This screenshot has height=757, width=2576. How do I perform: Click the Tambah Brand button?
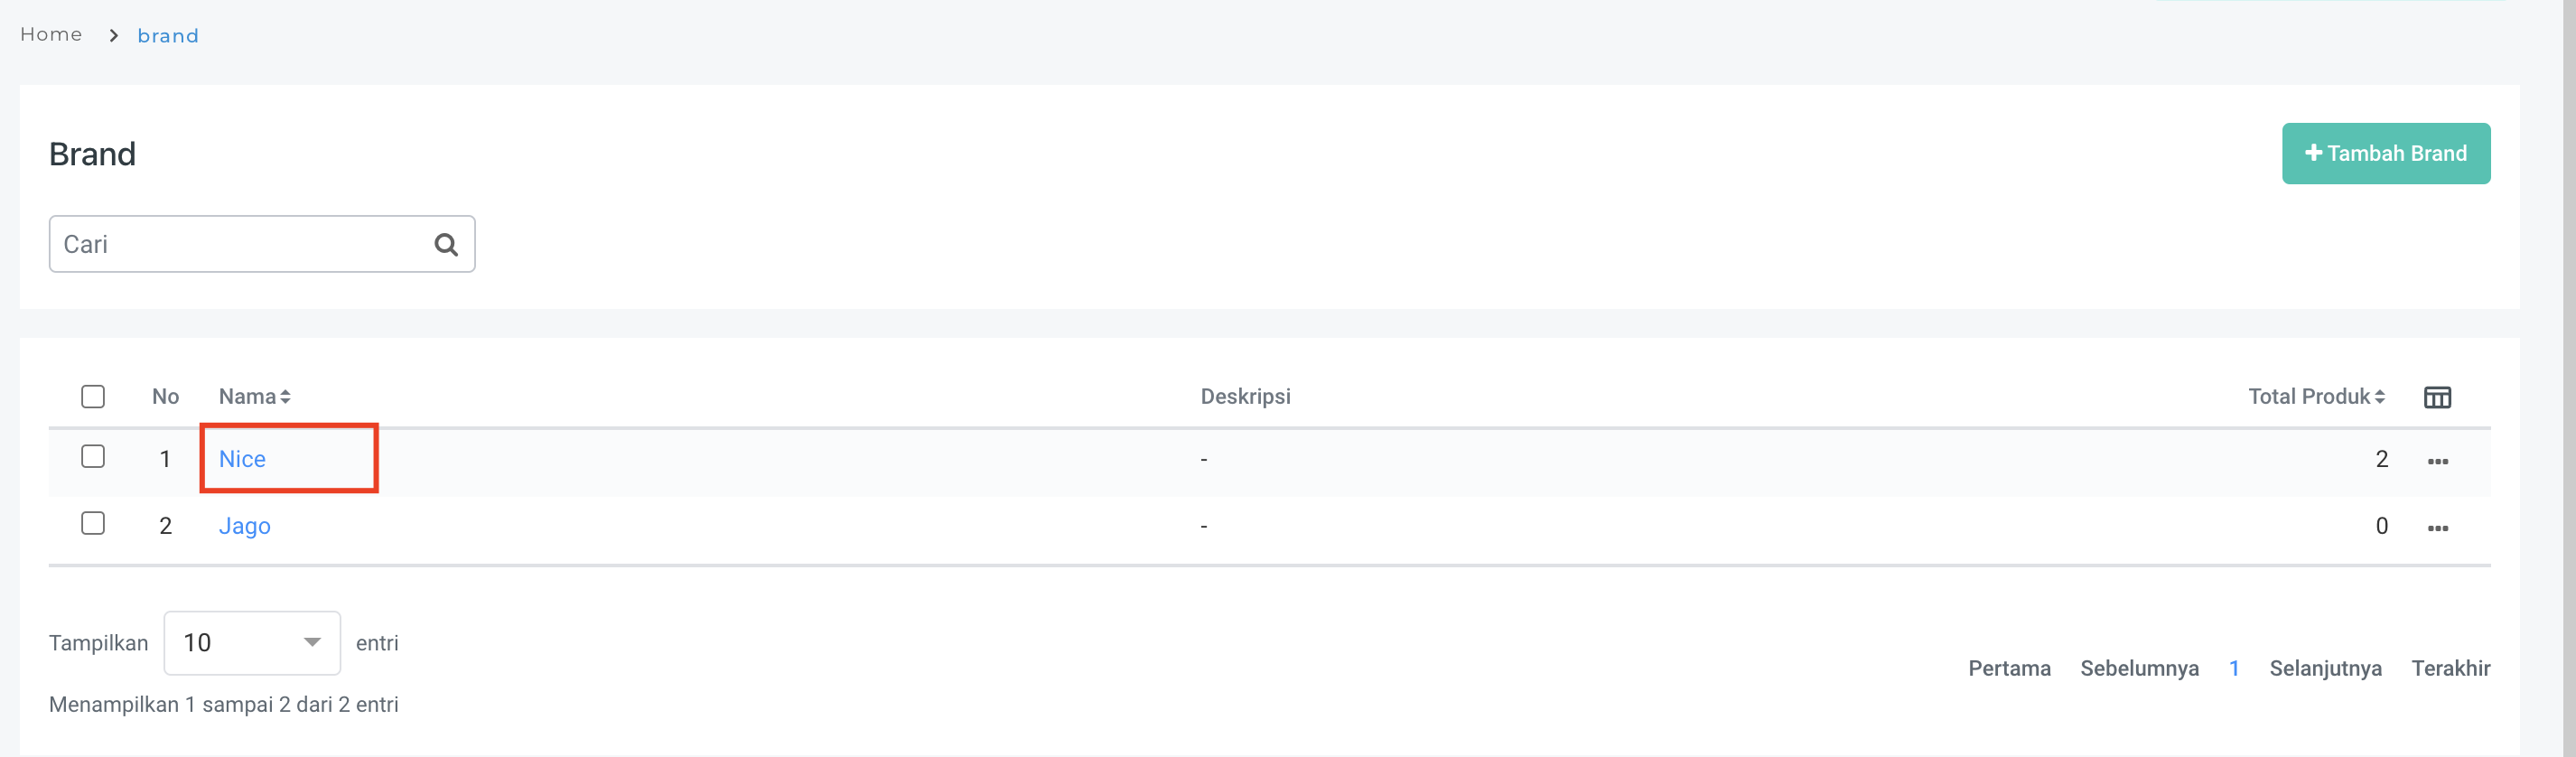(2385, 154)
